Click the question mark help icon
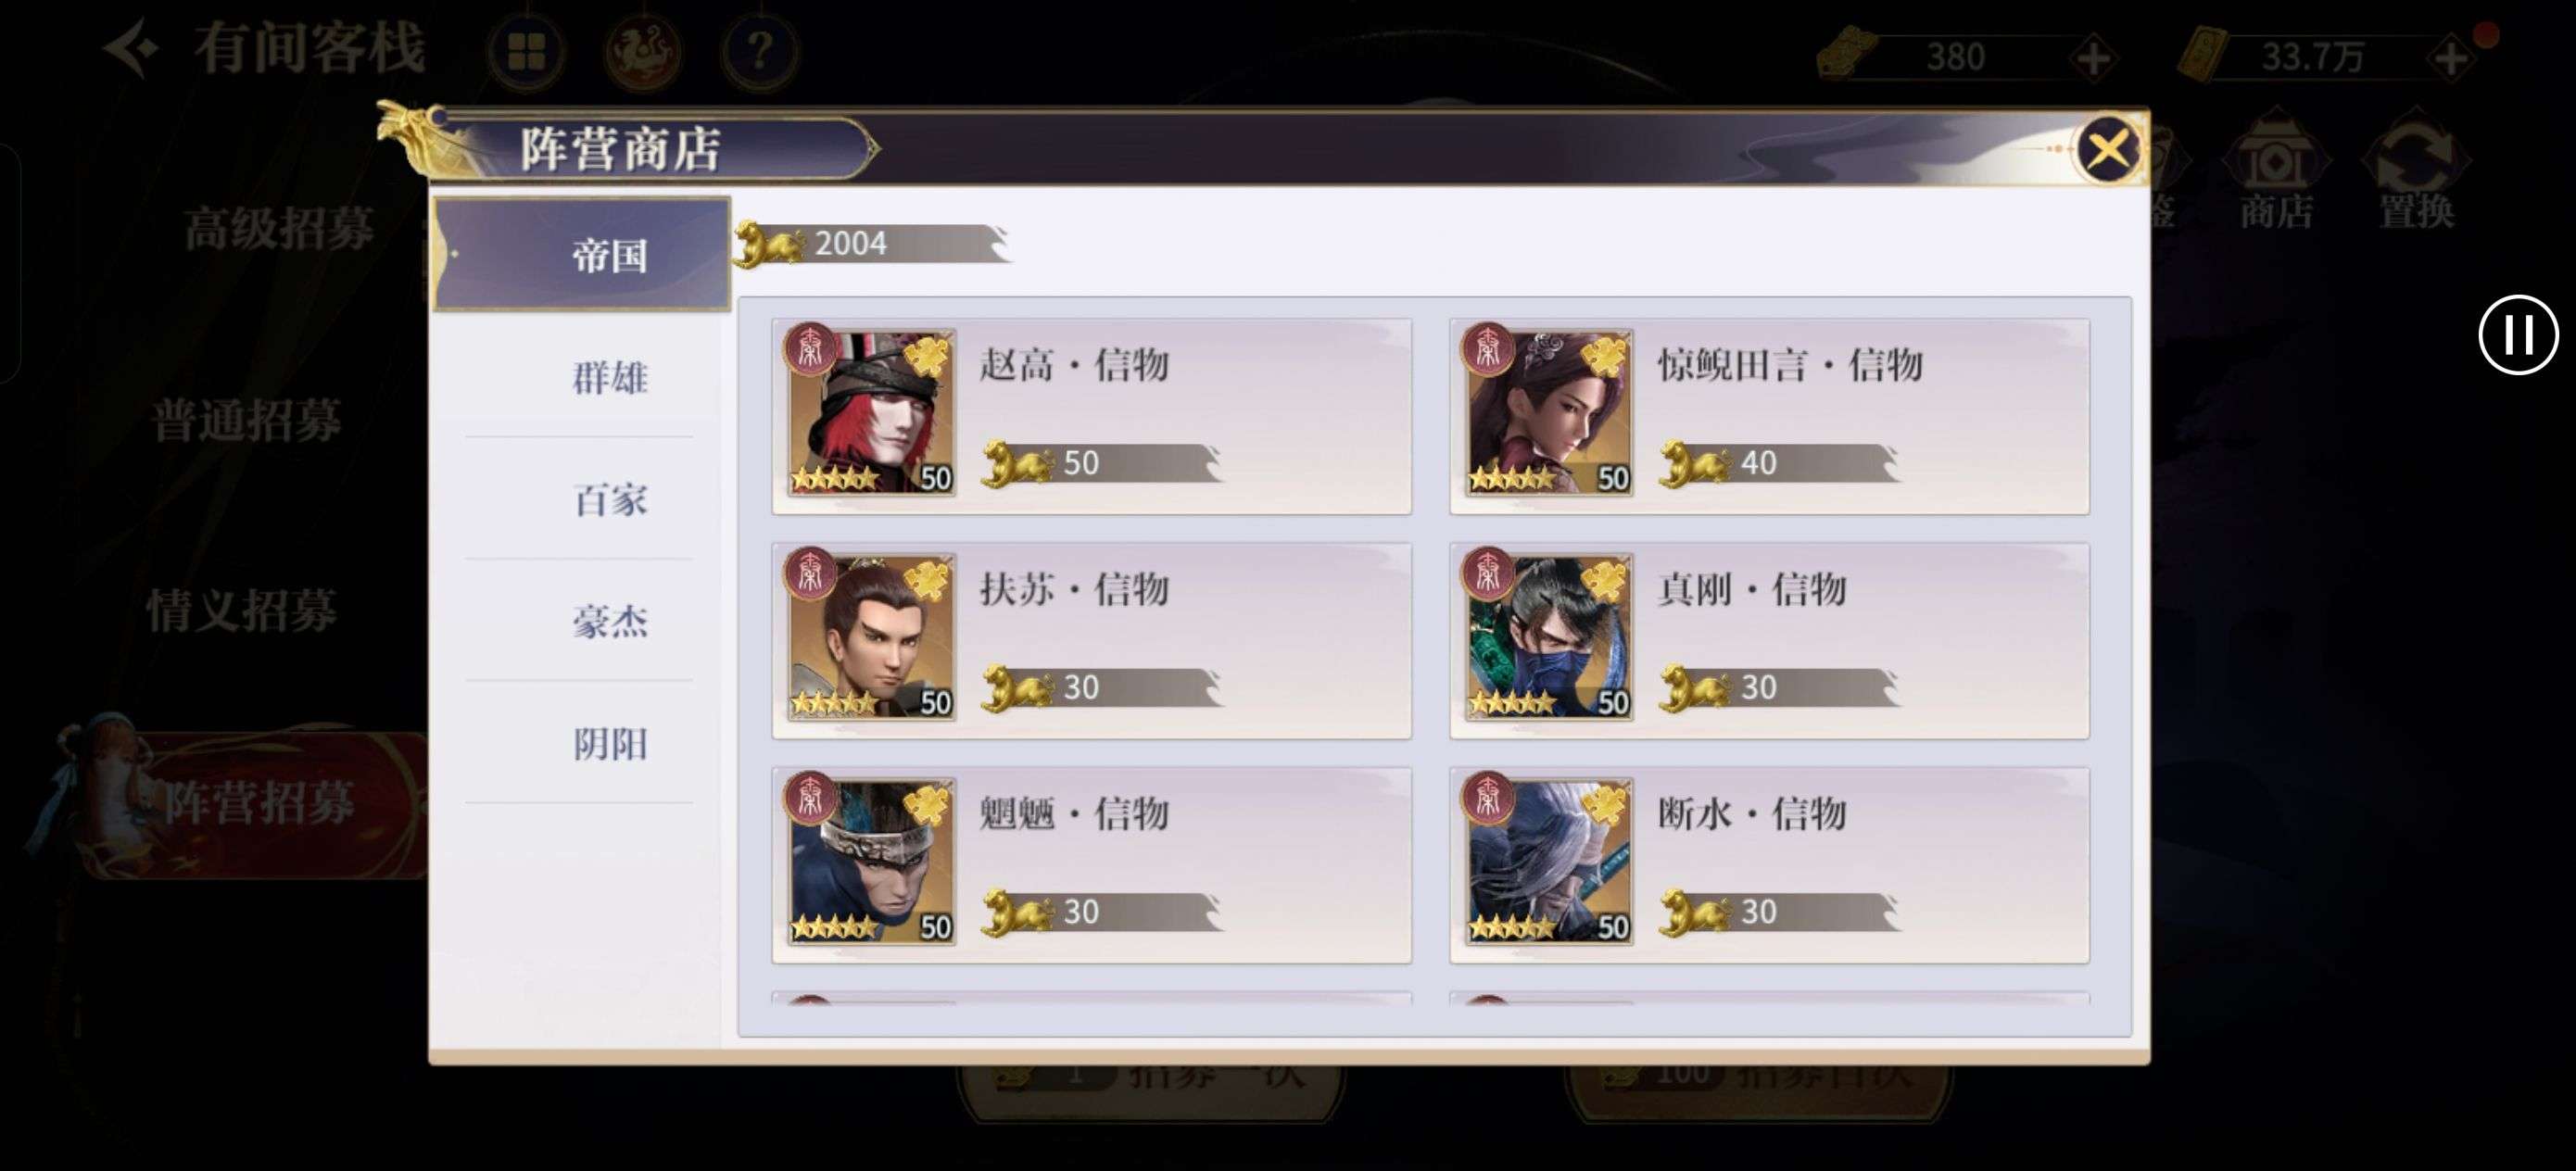 [x=760, y=50]
